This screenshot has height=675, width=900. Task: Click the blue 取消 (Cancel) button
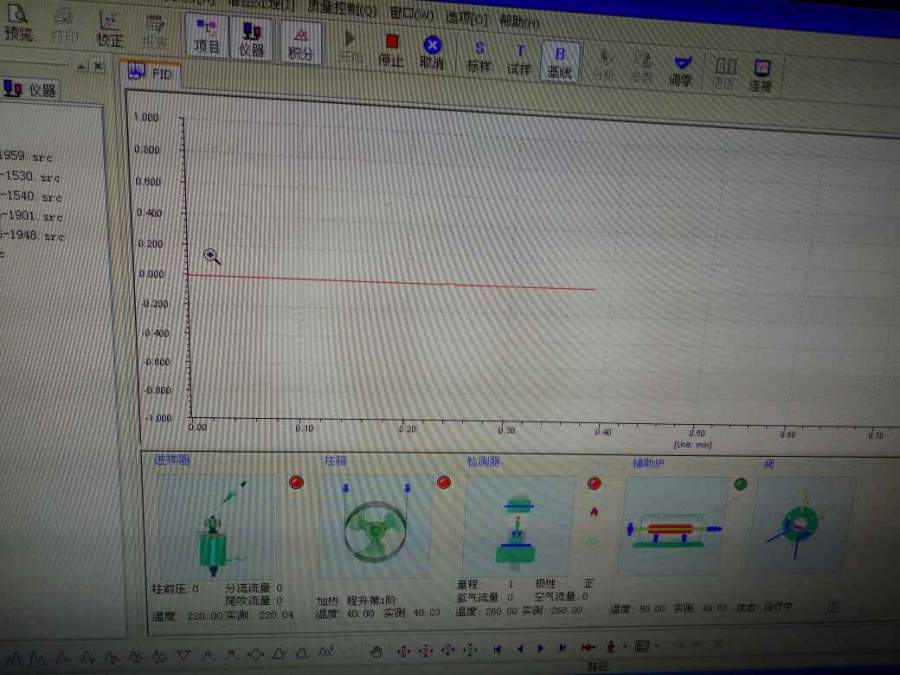coord(432,52)
